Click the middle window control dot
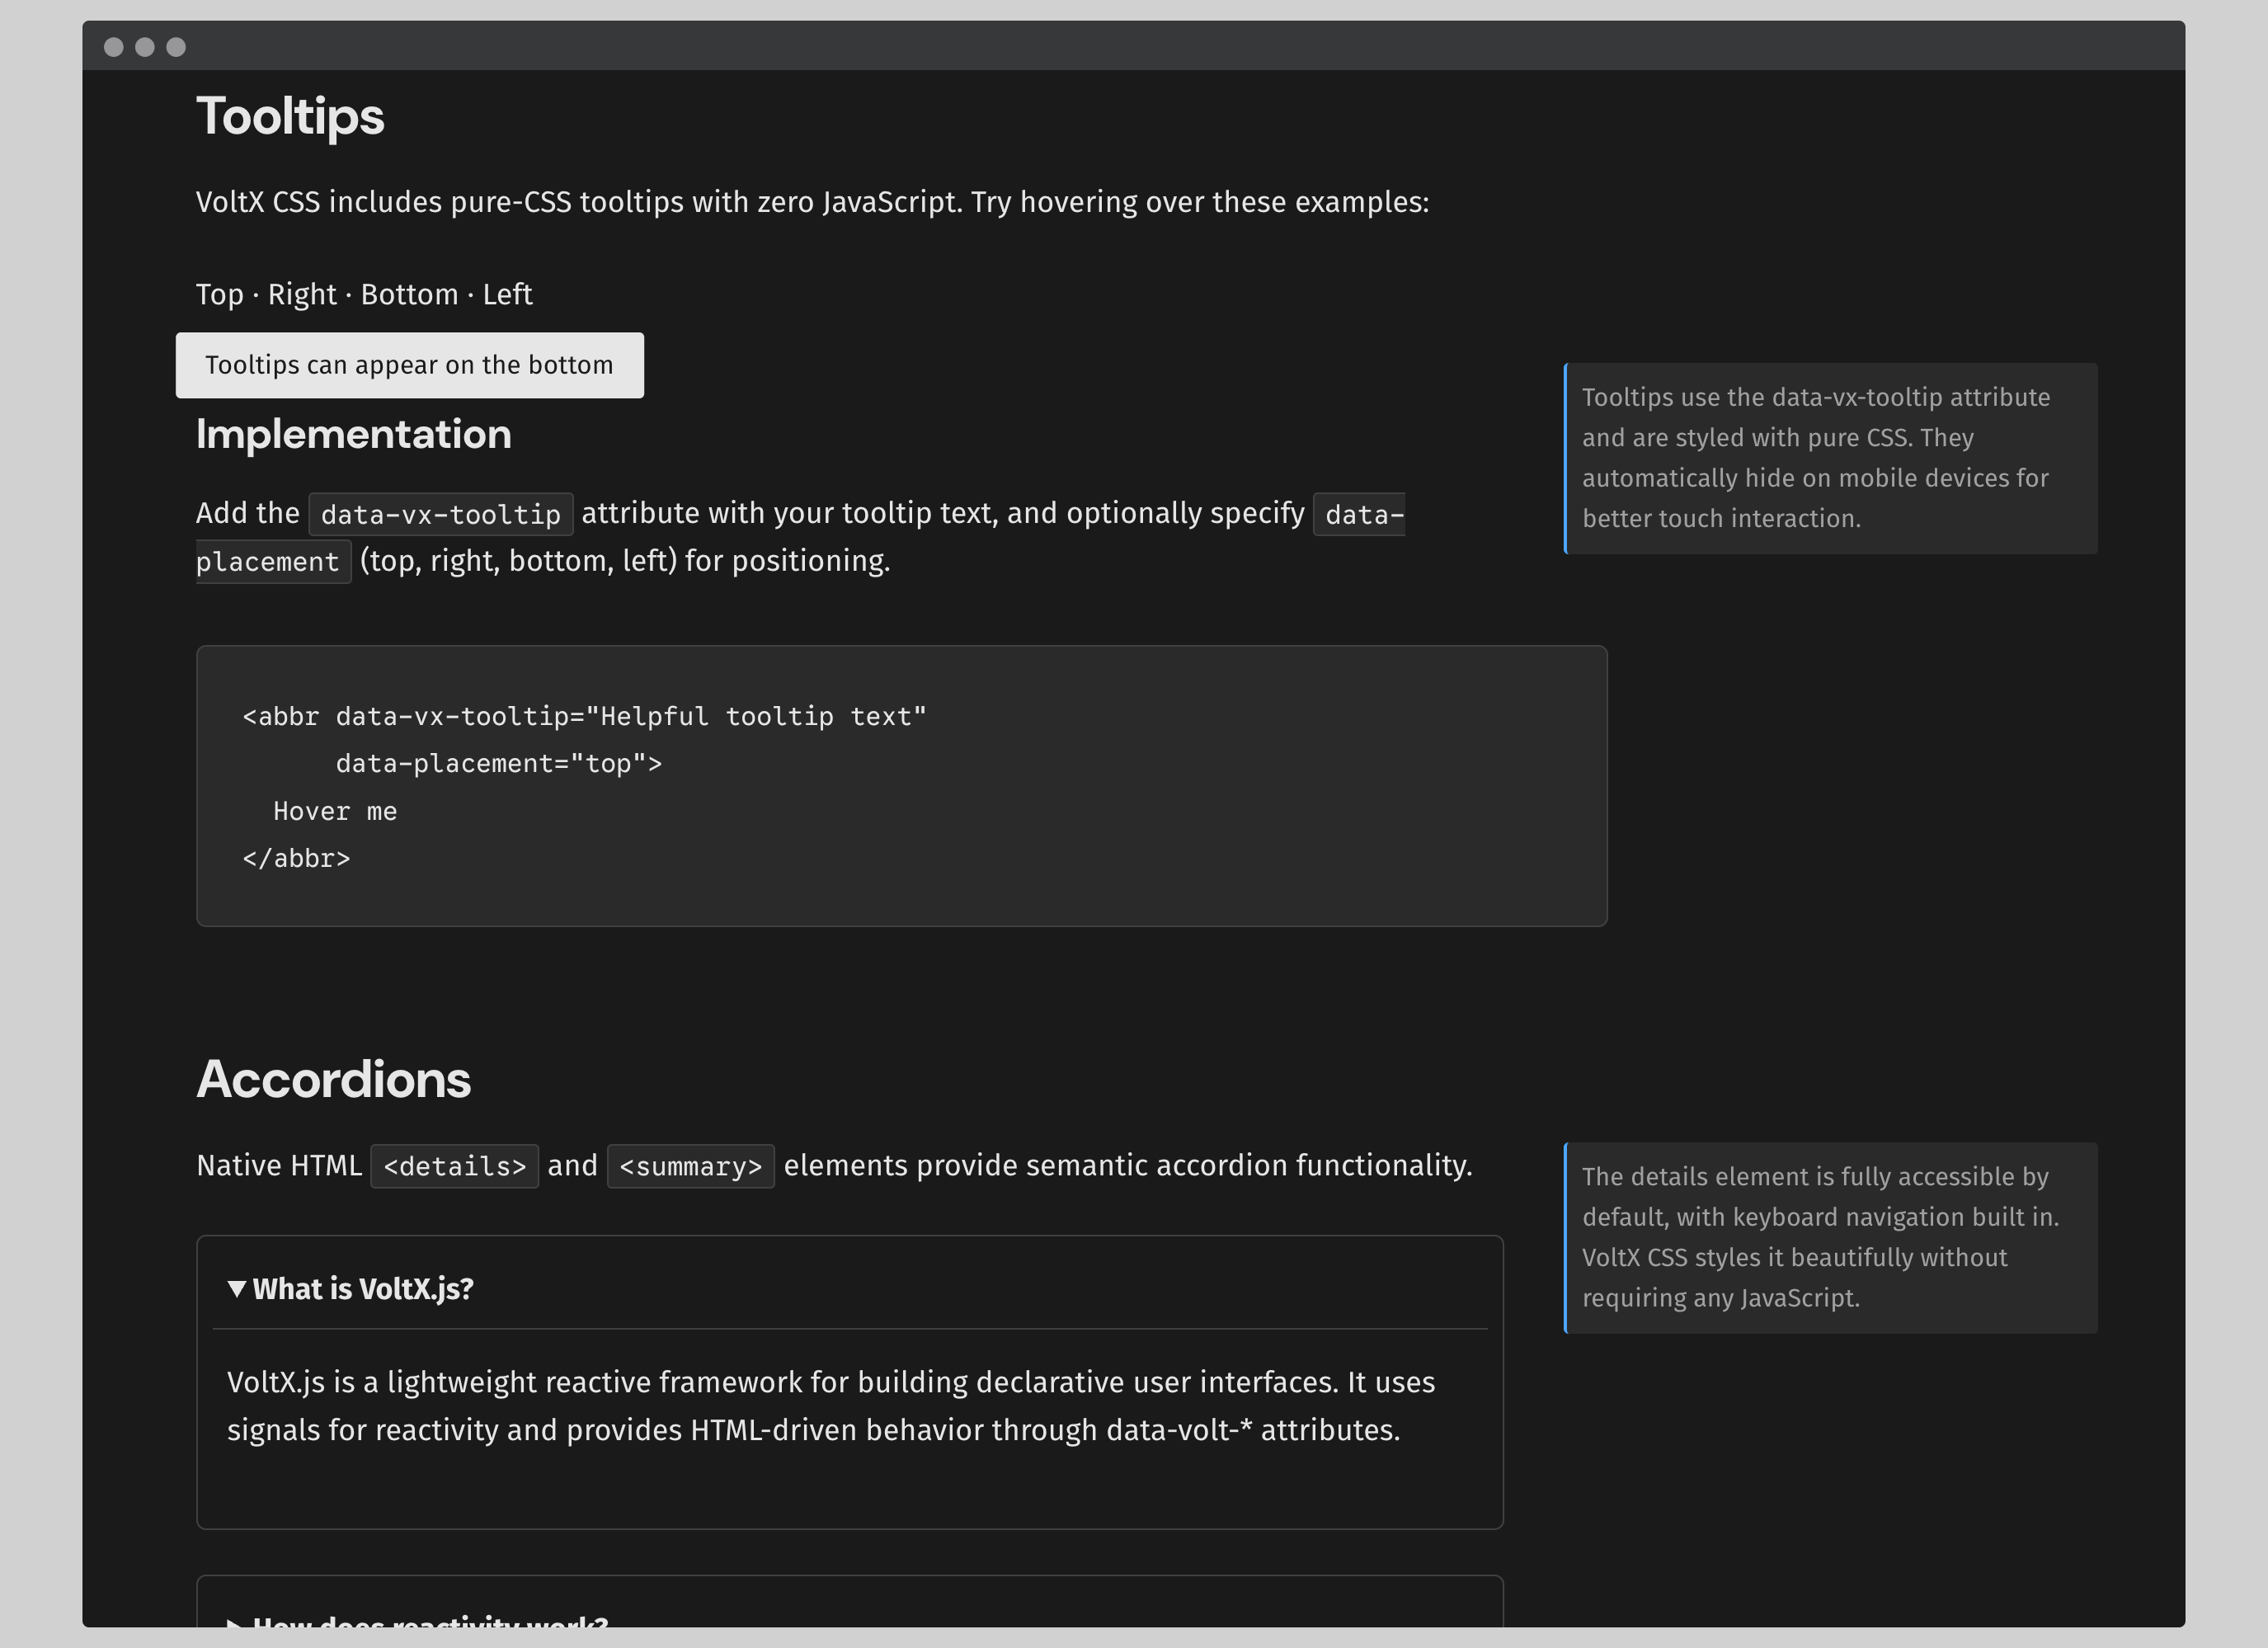 coord(145,47)
